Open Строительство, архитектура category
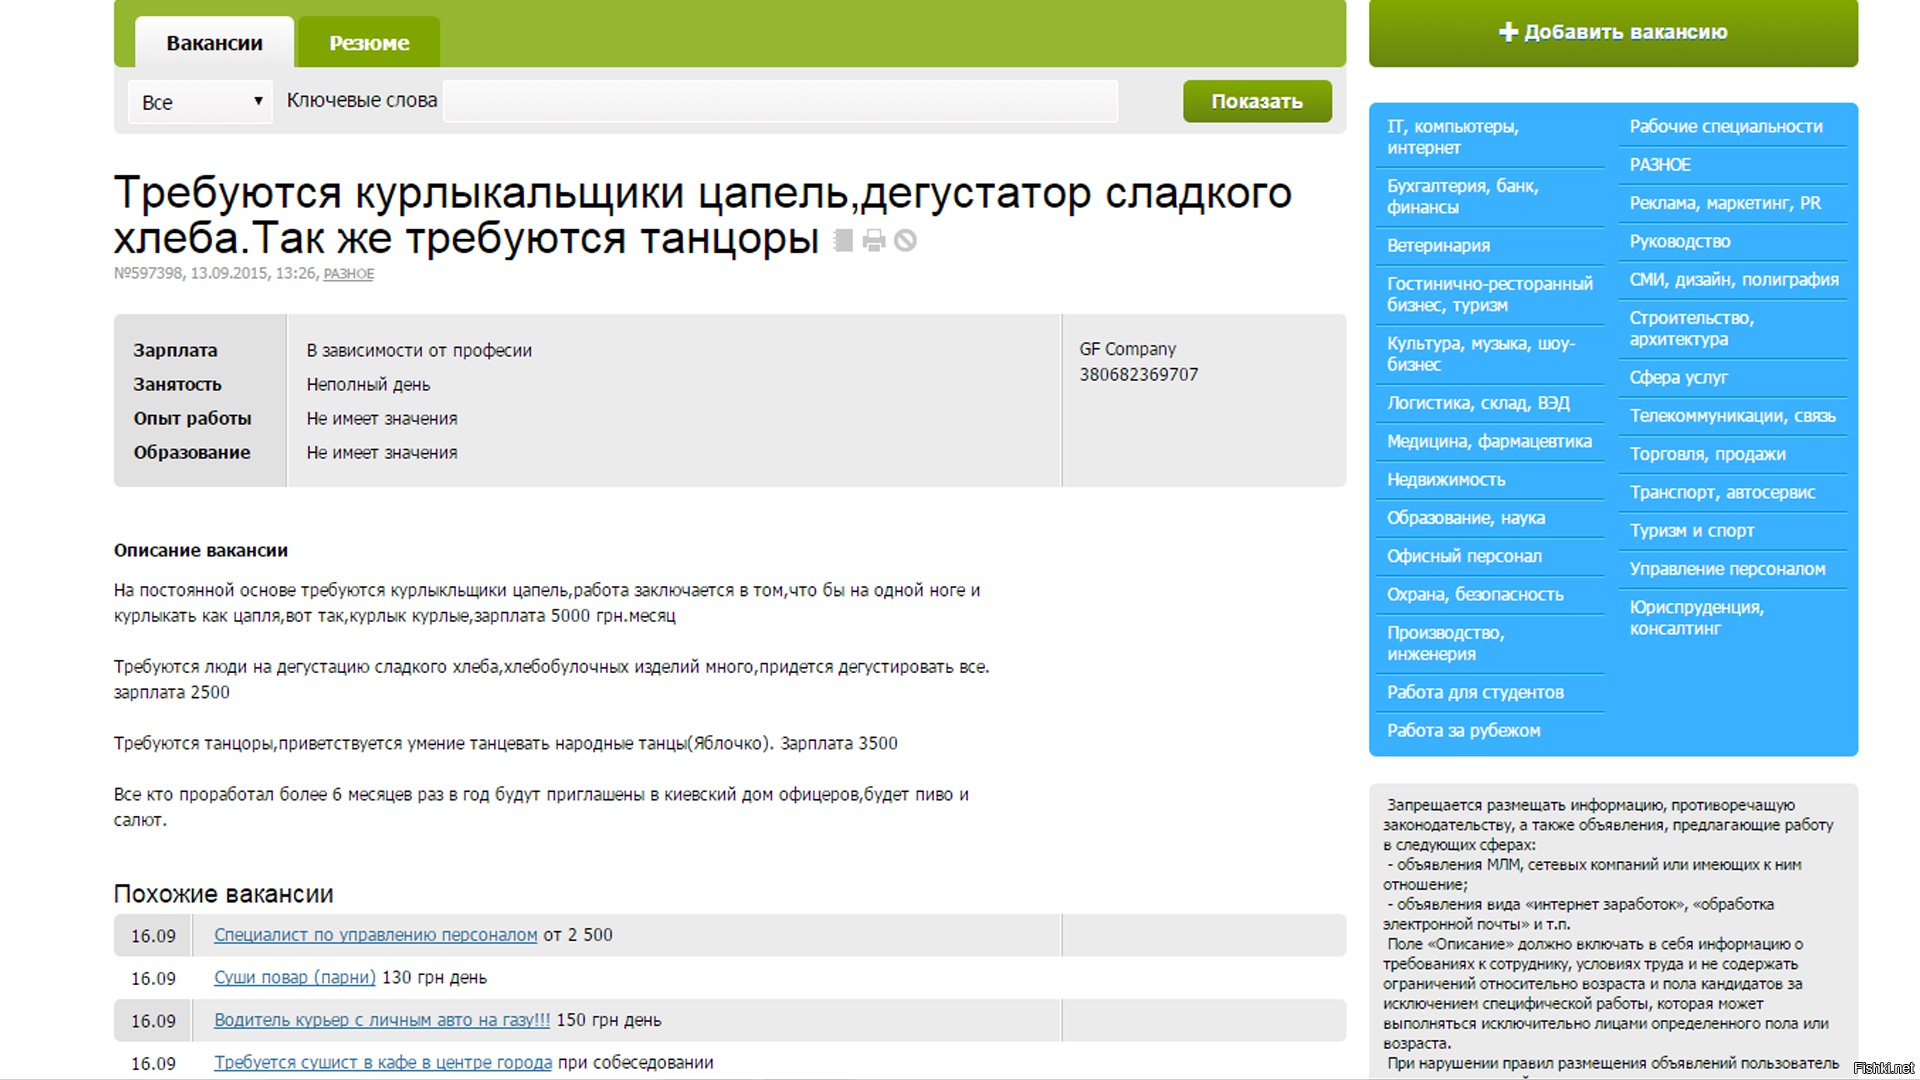 1692,328
